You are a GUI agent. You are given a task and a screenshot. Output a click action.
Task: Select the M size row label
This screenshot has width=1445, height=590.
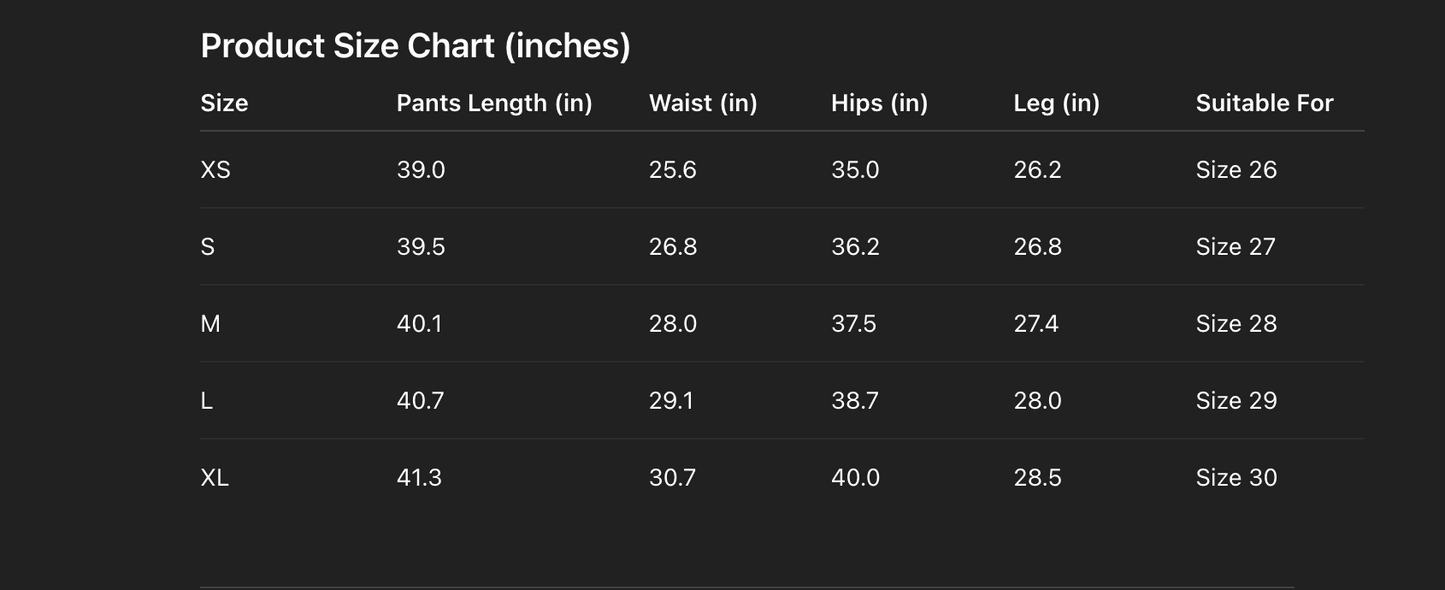tap(210, 324)
